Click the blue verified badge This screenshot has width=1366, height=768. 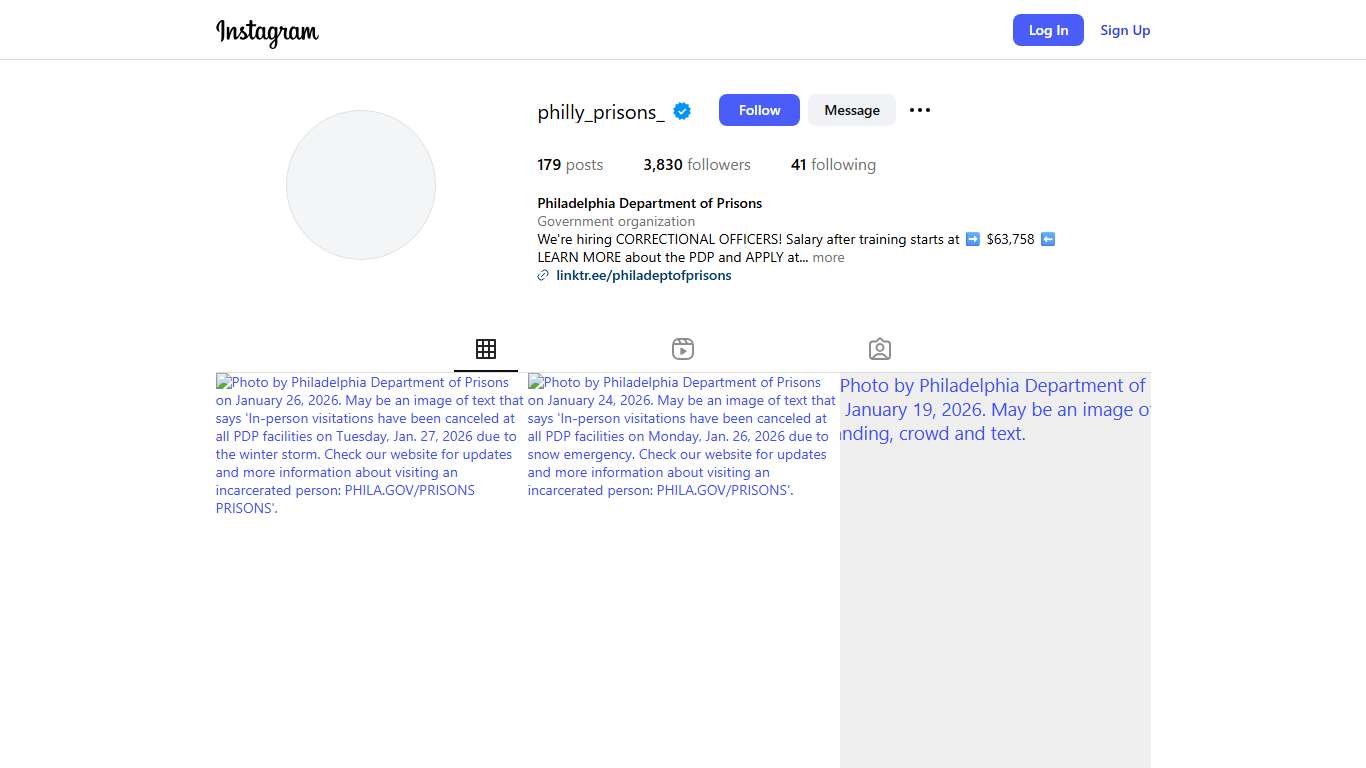pyautogui.click(x=682, y=111)
